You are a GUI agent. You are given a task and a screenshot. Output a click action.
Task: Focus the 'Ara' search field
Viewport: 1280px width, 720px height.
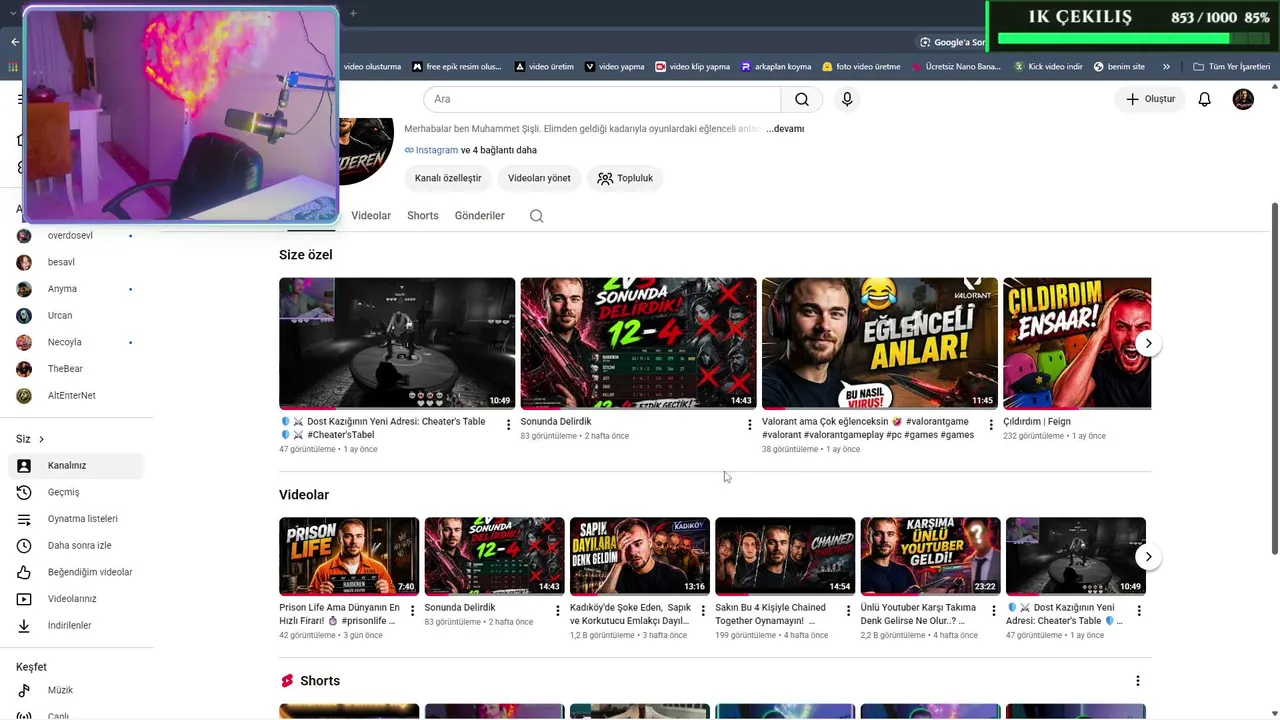pos(602,99)
